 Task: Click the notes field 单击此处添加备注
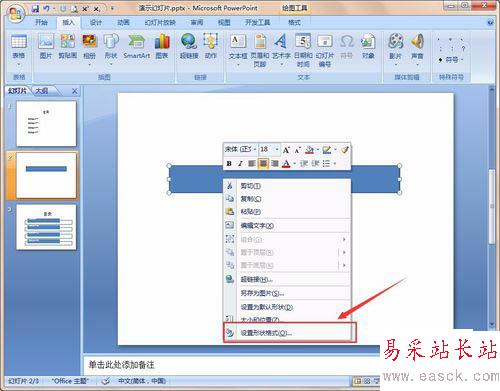231,364
